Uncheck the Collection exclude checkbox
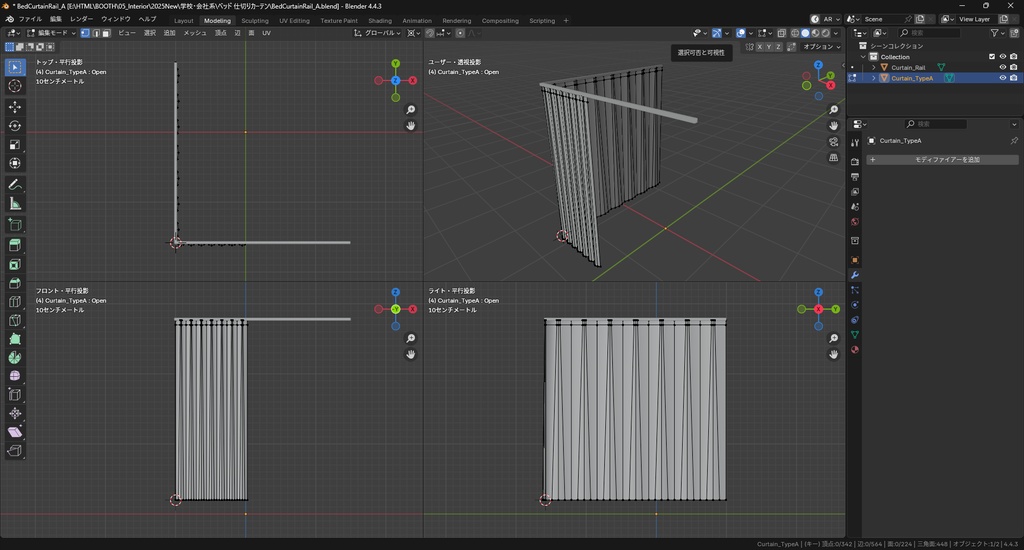 [992, 57]
